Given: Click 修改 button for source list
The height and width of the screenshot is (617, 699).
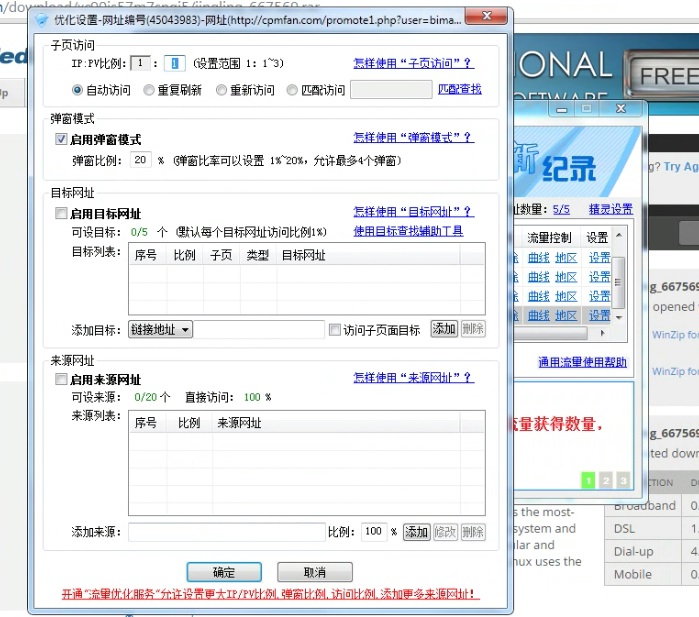Looking at the screenshot, I should tap(445, 532).
